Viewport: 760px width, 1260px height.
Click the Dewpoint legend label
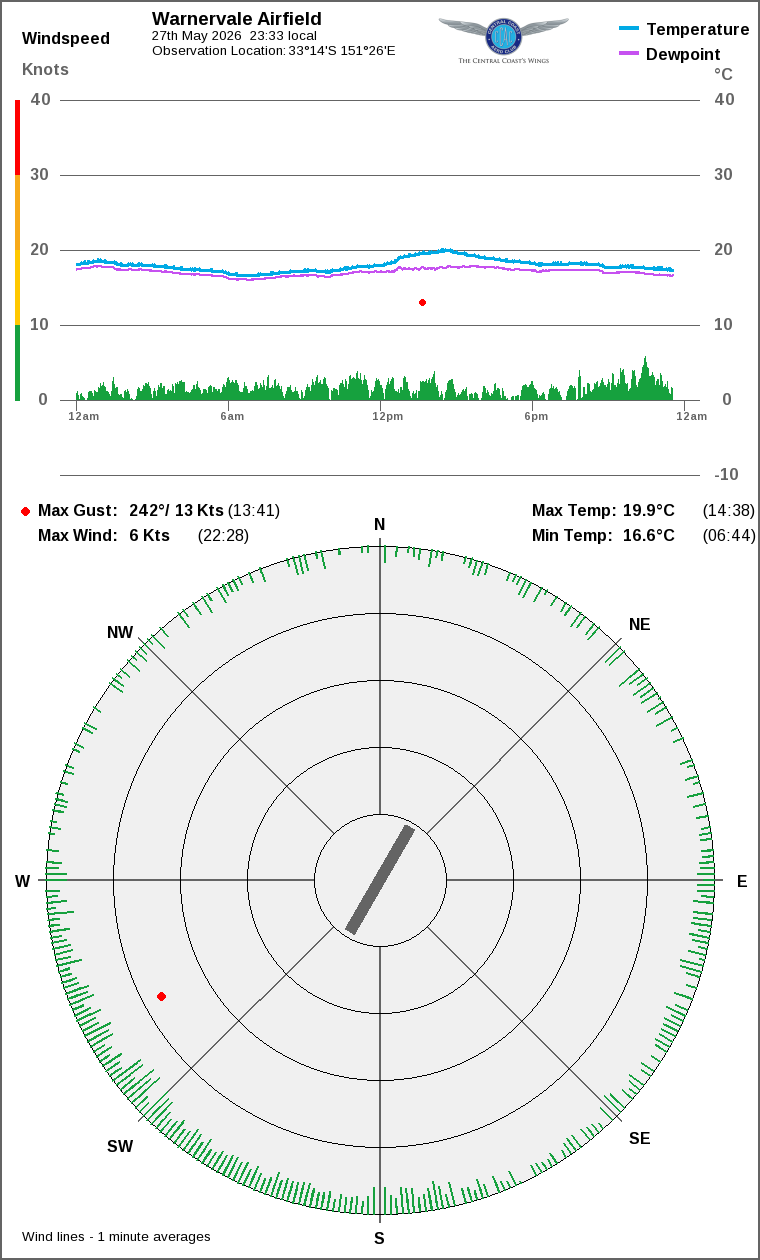(683, 54)
